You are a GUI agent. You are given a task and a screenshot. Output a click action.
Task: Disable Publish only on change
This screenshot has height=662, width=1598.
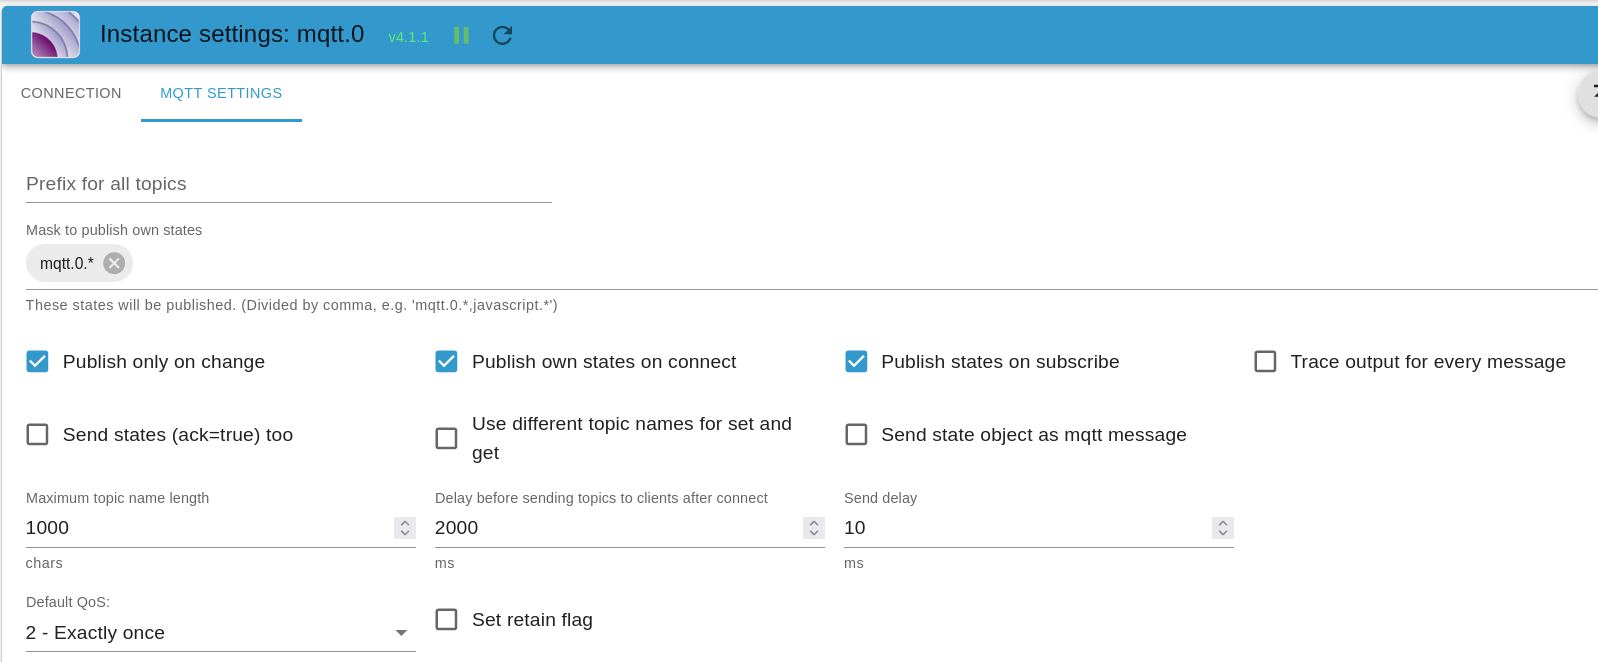pos(38,362)
